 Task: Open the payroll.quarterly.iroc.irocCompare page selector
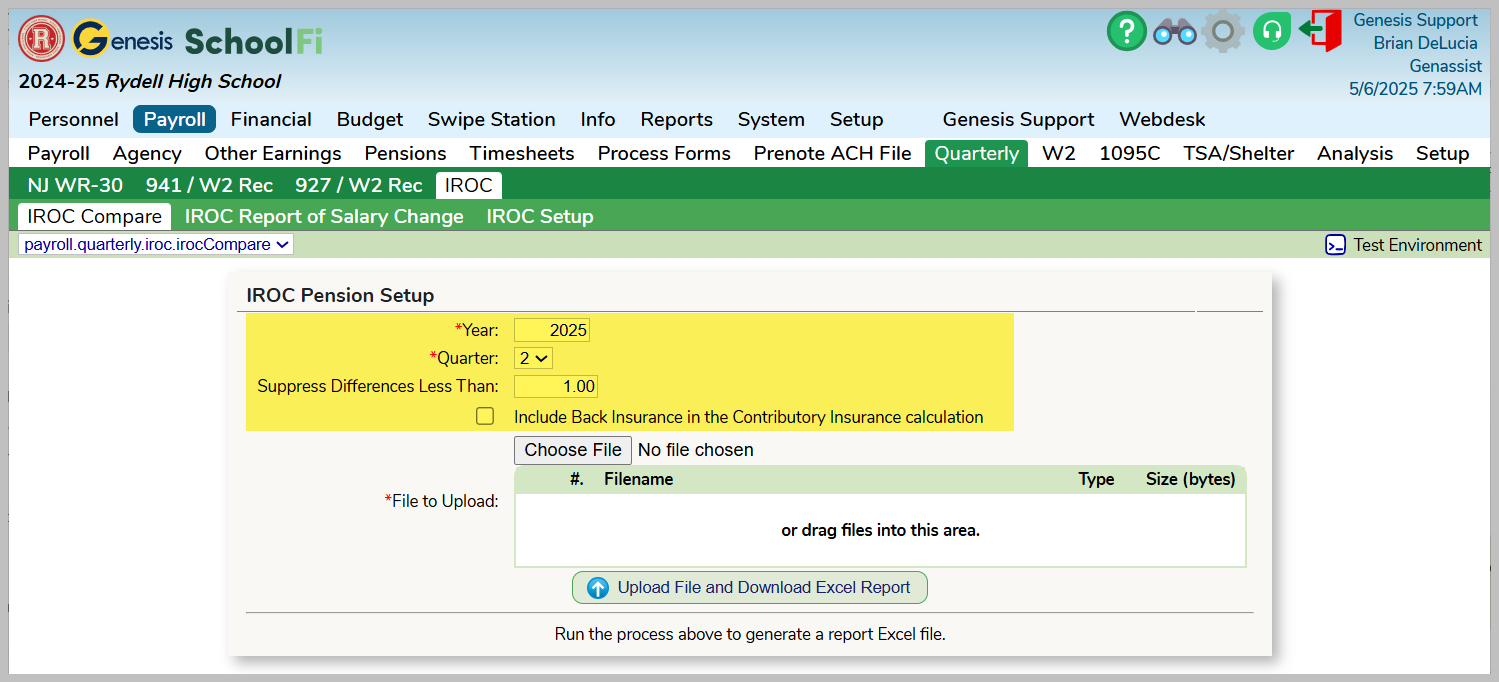[156, 244]
